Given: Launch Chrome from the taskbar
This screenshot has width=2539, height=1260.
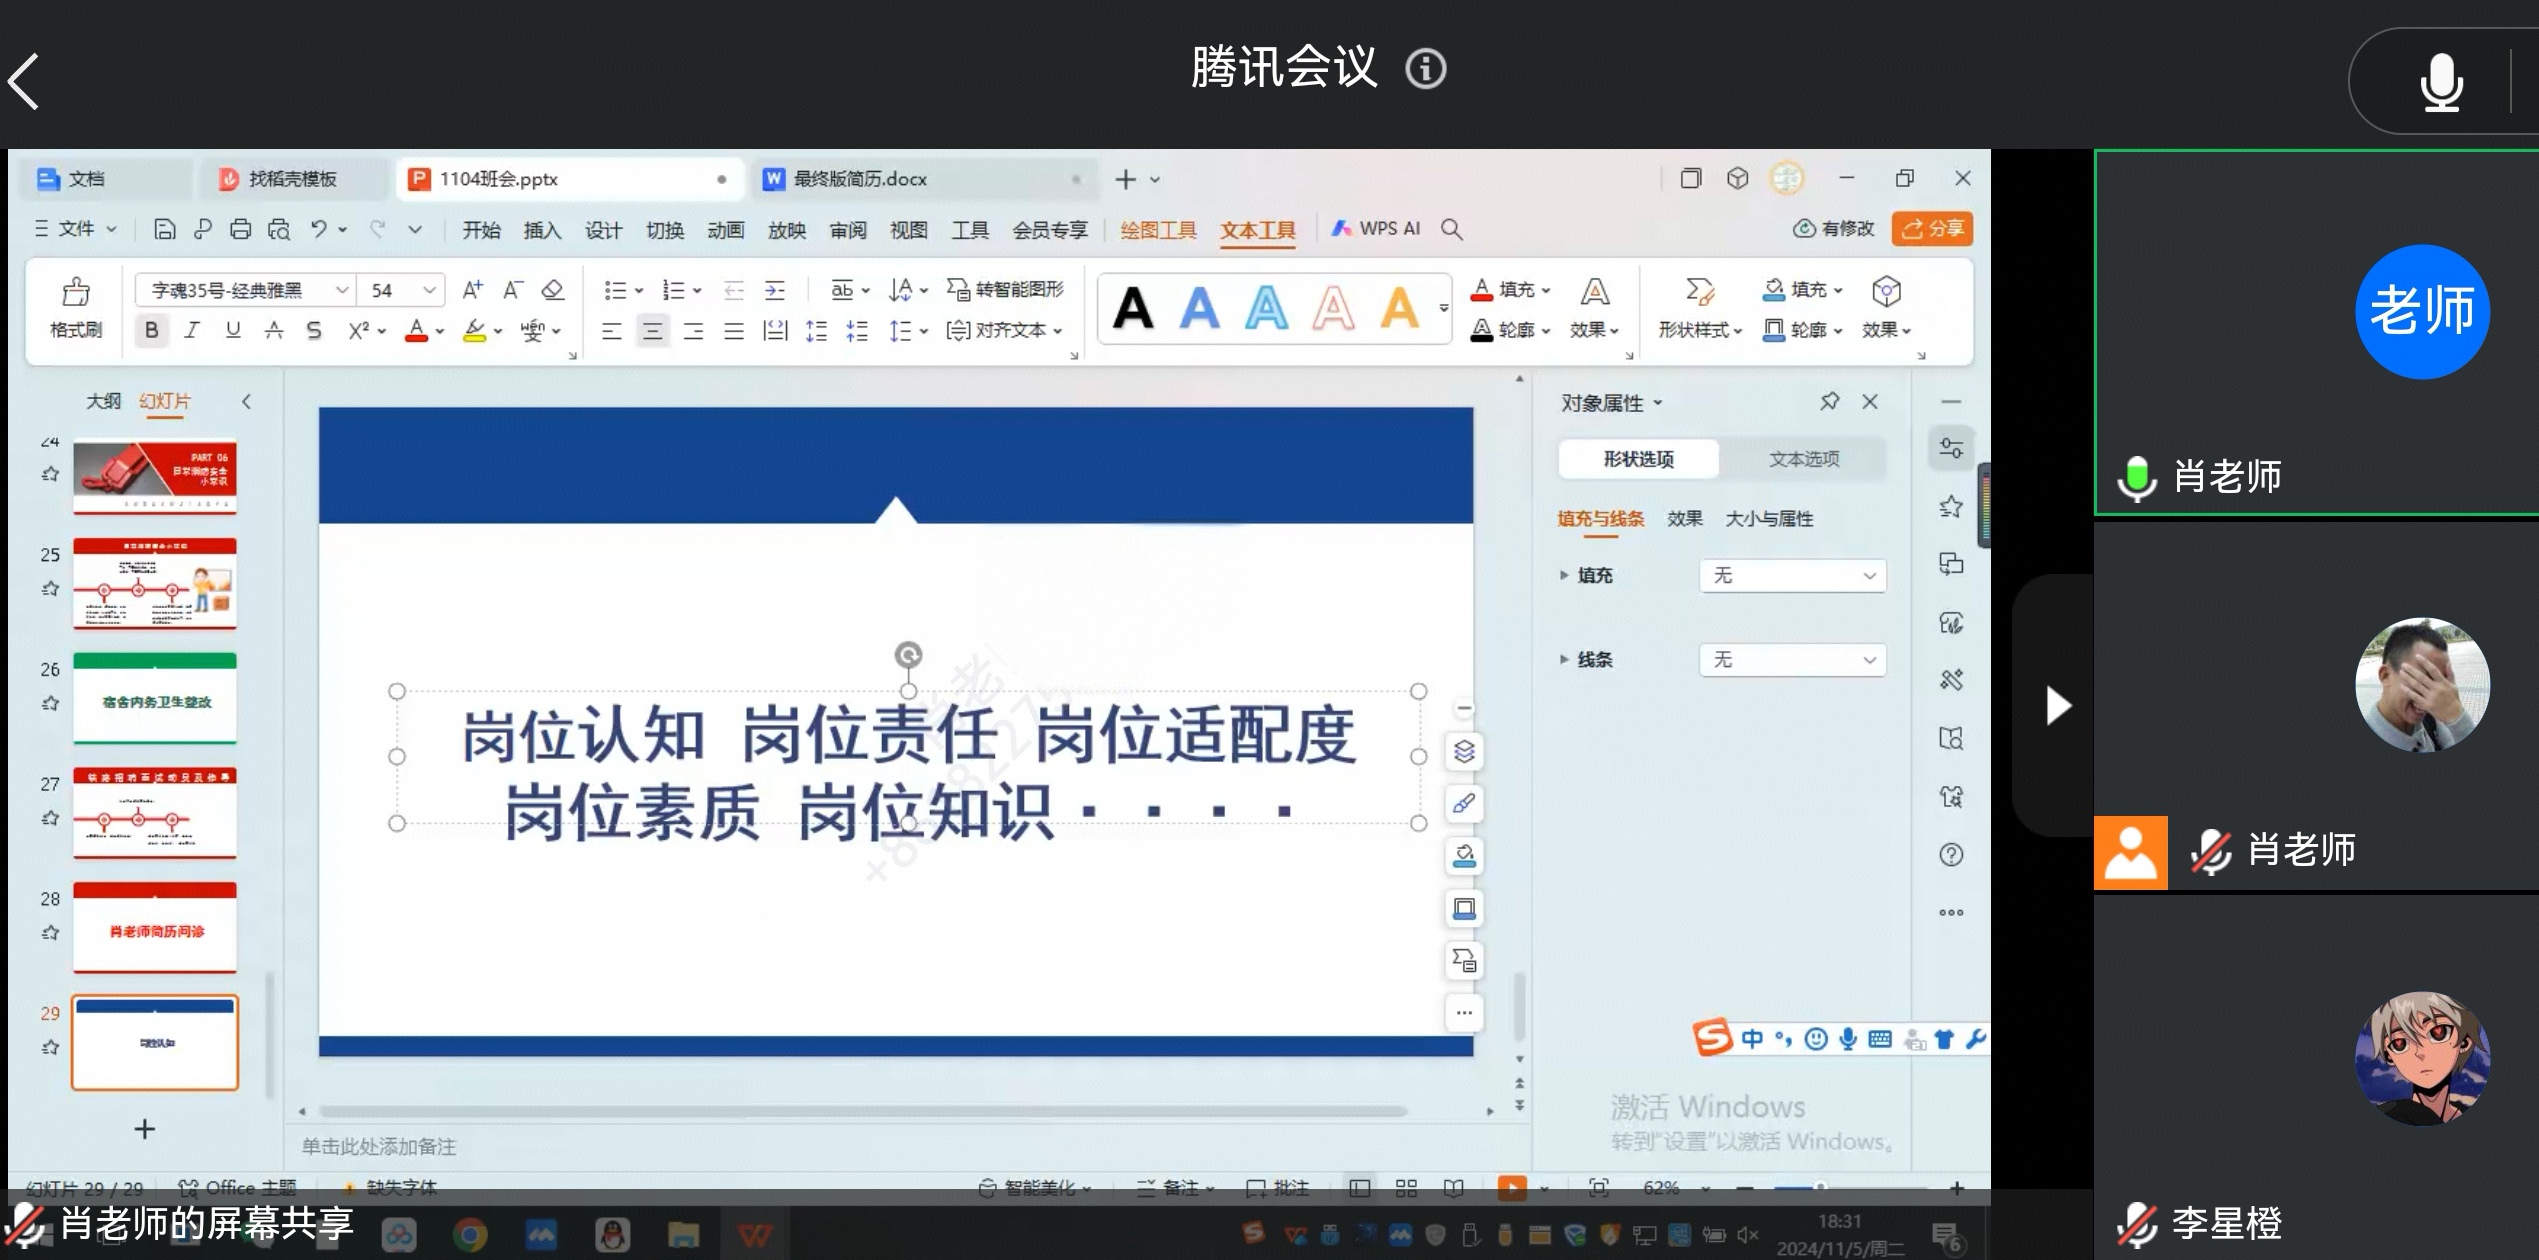Looking at the screenshot, I should tap(470, 1236).
